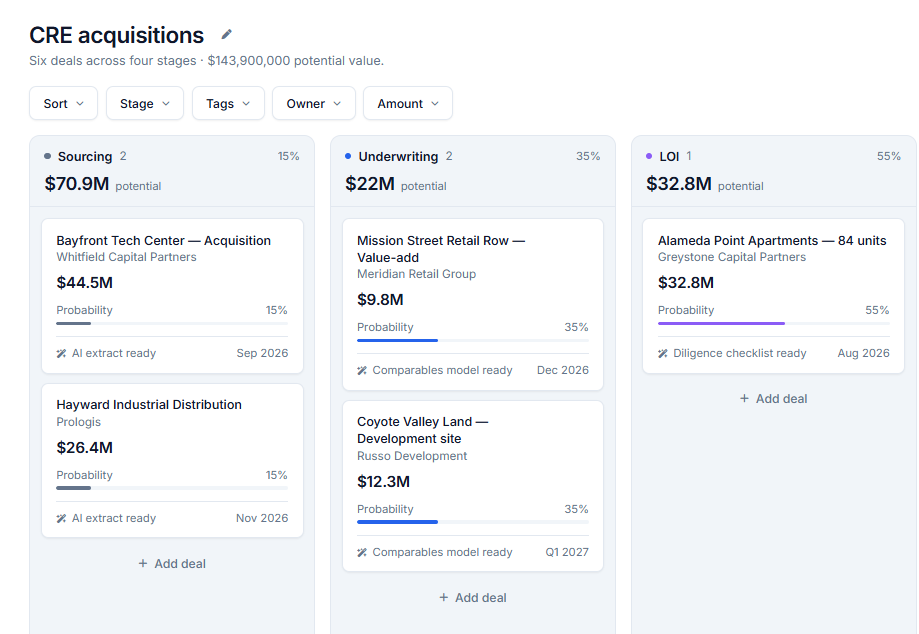The image size is (919, 634).
Task: Click the Nov 2026 close date
Action: [262, 519]
